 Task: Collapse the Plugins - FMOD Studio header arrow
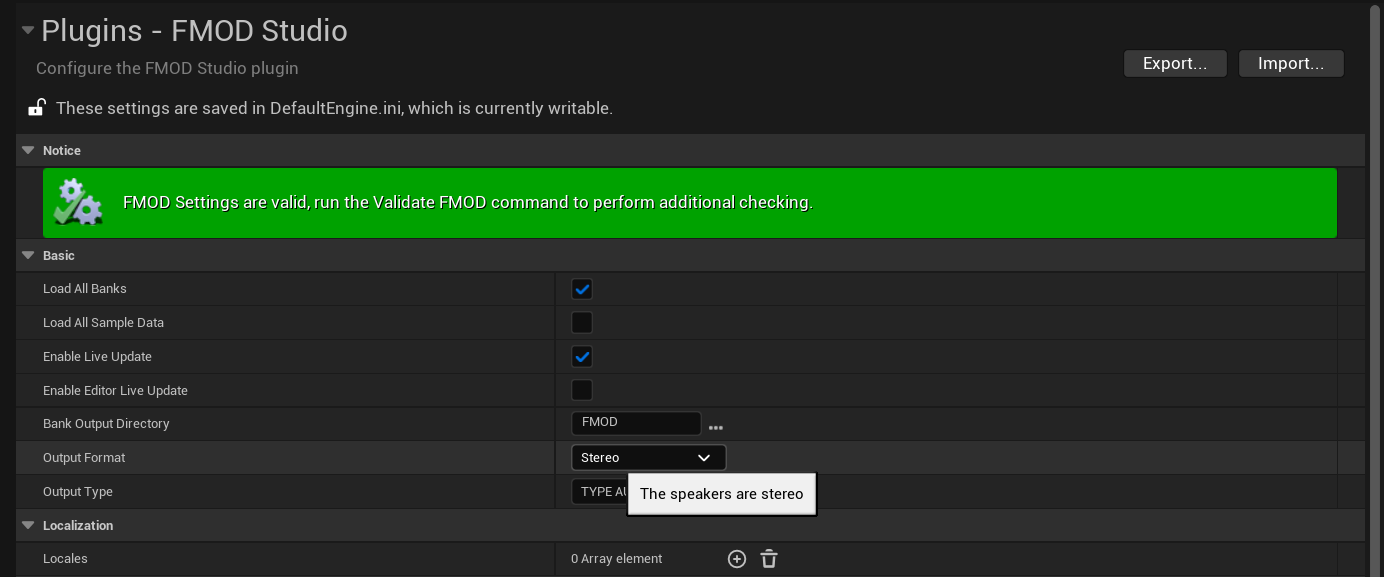[x=28, y=30]
